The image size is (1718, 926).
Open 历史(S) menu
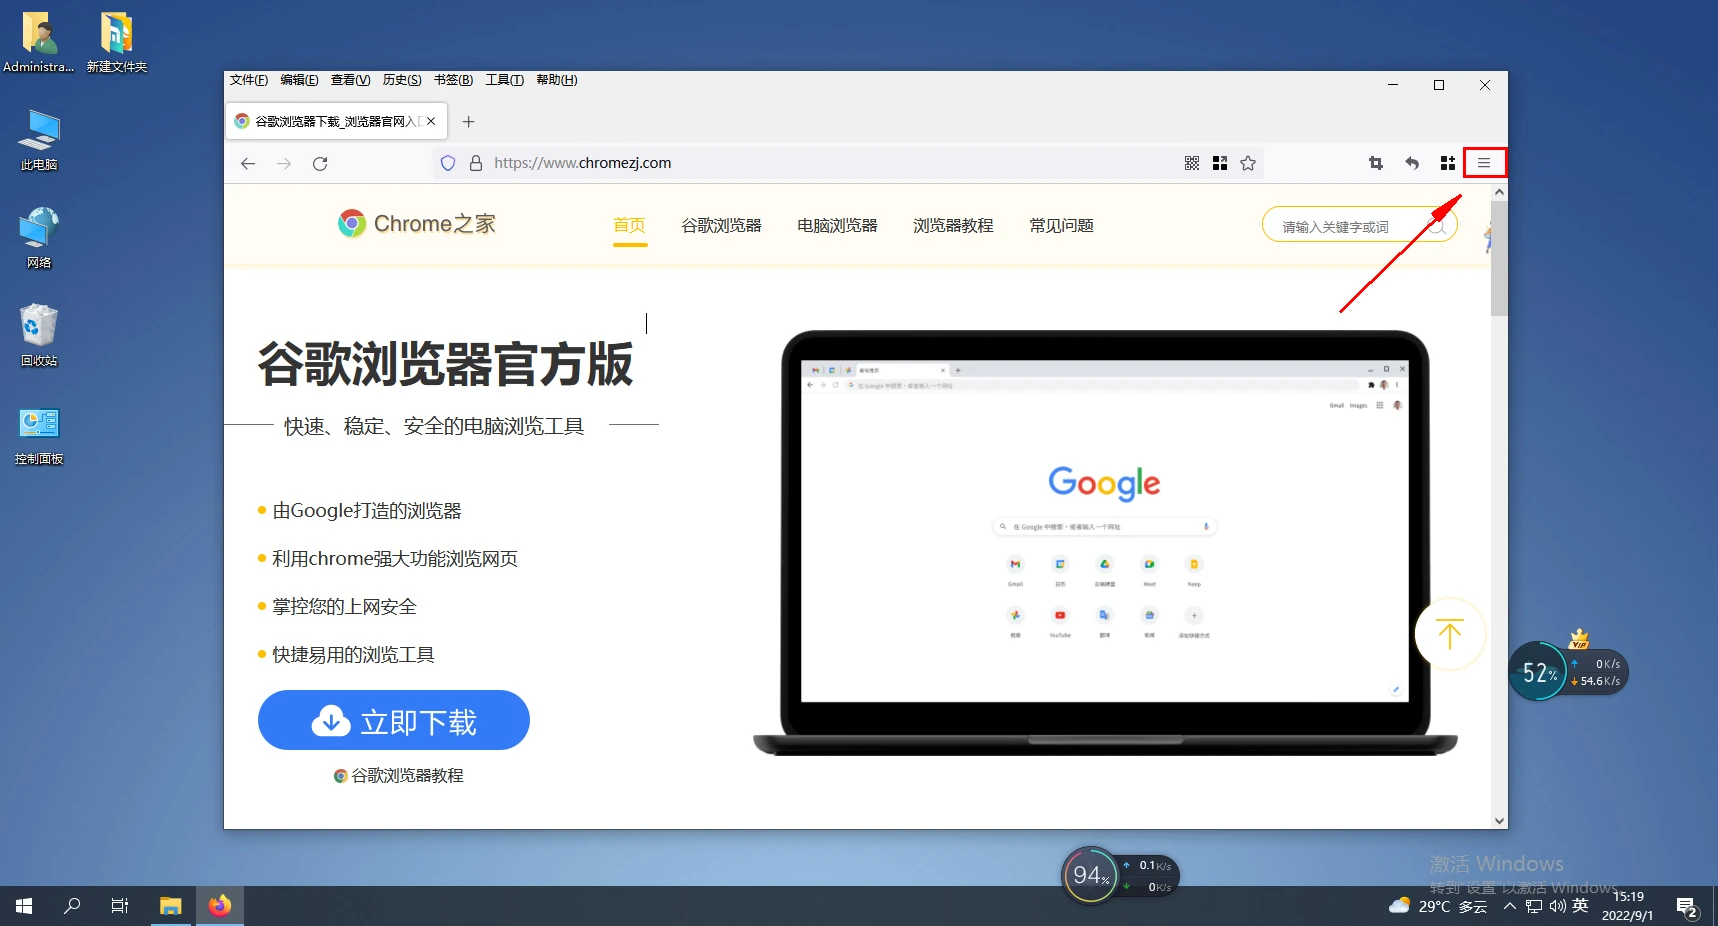[x=402, y=80]
